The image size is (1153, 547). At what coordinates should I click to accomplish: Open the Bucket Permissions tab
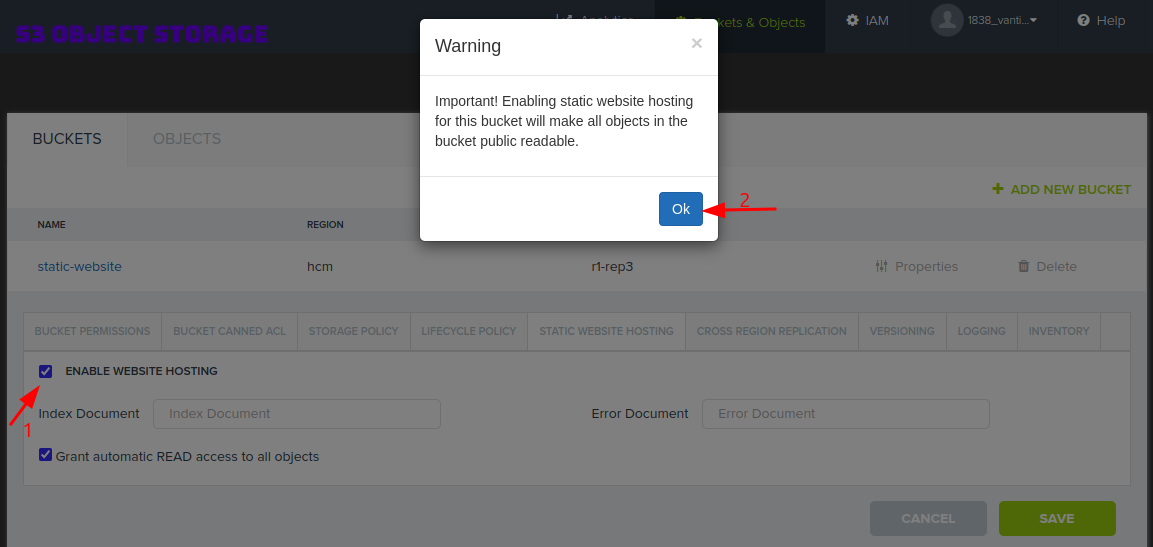92,331
